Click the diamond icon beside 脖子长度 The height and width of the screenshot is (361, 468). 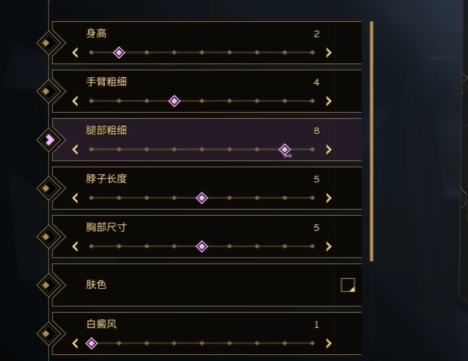[x=48, y=188]
